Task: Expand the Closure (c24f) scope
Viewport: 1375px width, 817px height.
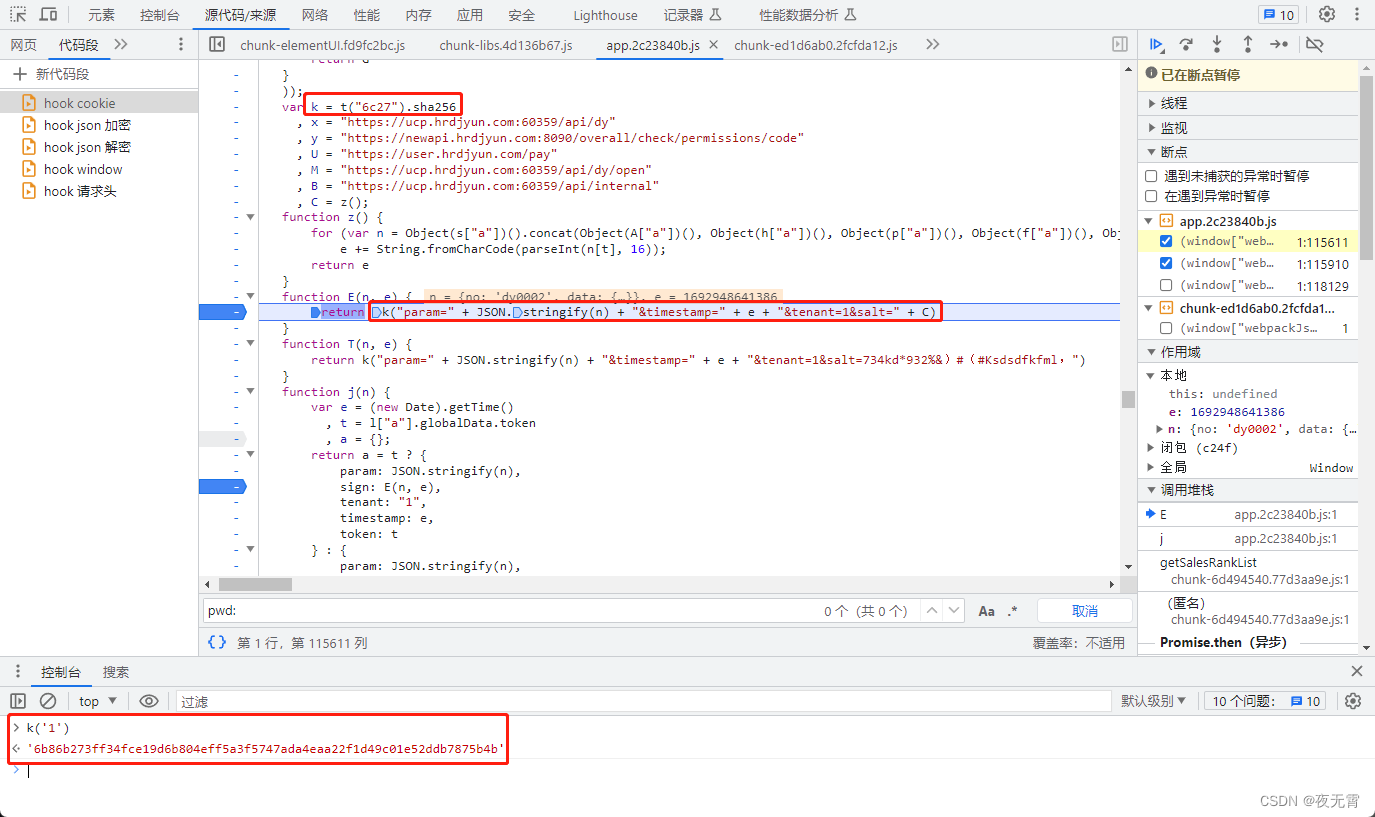Action: (1152, 448)
